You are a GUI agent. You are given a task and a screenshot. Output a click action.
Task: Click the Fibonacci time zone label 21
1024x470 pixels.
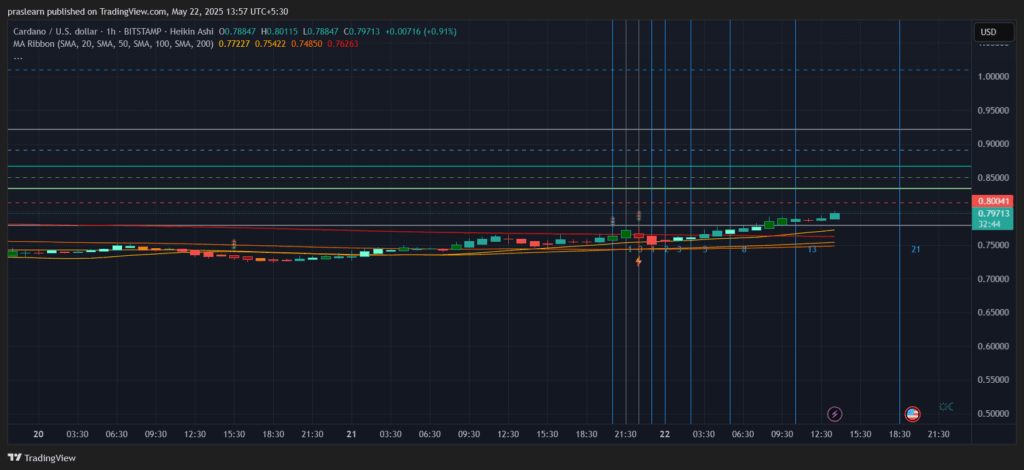(x=916, y=249)
